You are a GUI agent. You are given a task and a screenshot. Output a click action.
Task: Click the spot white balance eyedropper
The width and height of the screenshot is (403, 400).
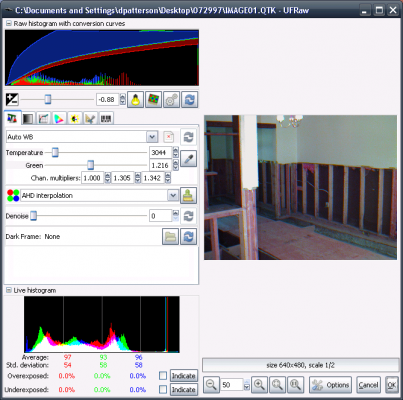[x=188, y=159]
